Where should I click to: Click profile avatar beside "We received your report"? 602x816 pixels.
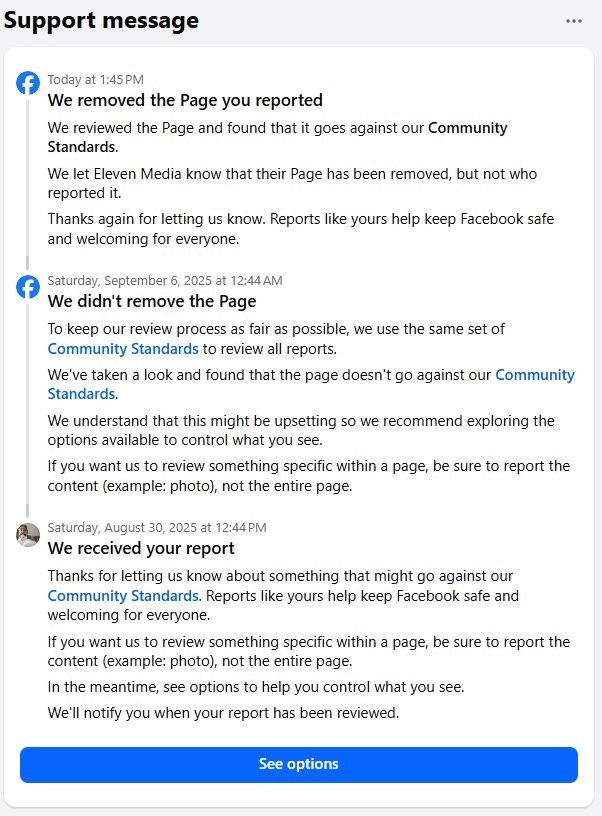click(x=28, y=535)
